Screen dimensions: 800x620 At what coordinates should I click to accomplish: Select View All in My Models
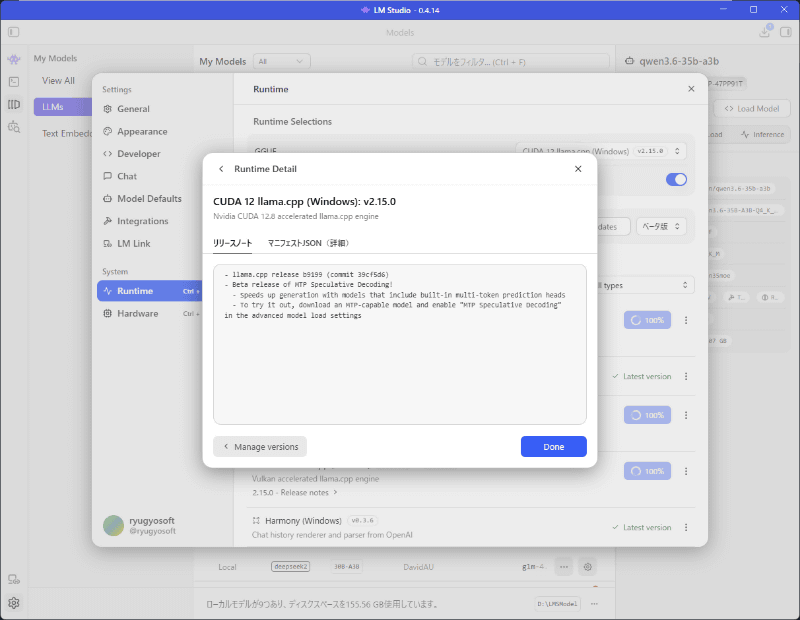(58, 81)
